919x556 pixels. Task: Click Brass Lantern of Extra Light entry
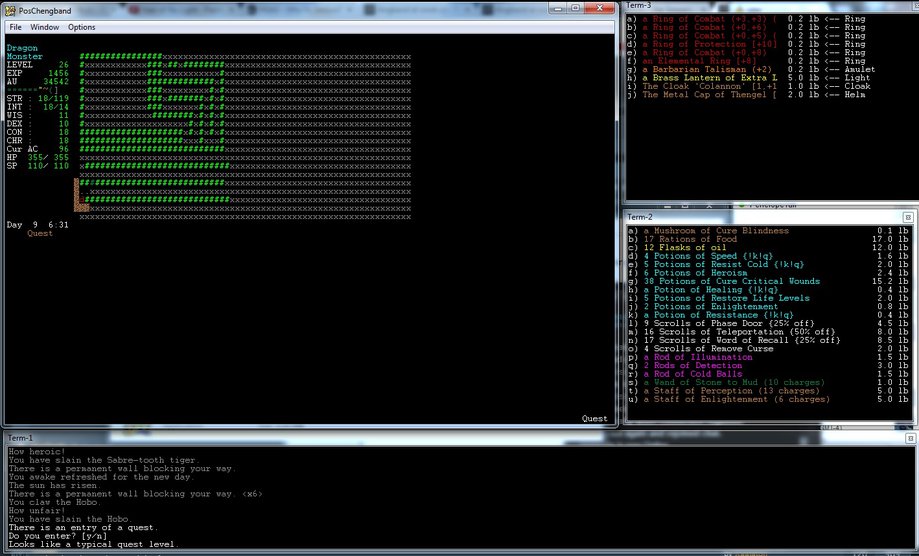click(x=708, y=78)
